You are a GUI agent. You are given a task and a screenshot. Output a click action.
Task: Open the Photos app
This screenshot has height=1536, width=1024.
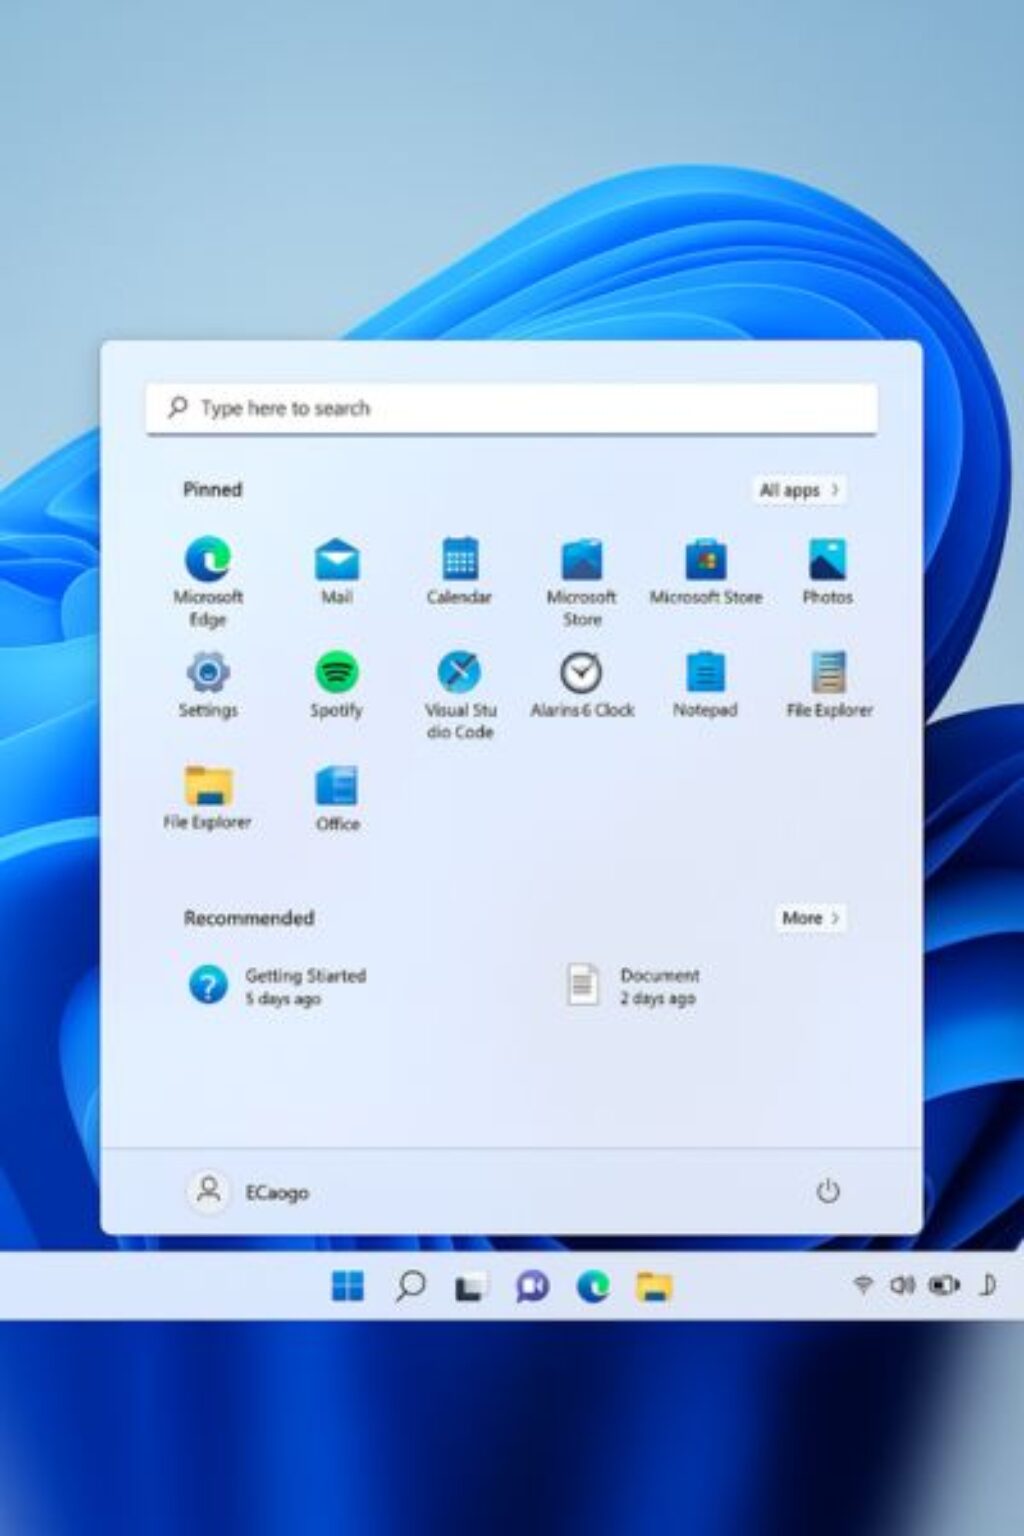pos(827,571)
